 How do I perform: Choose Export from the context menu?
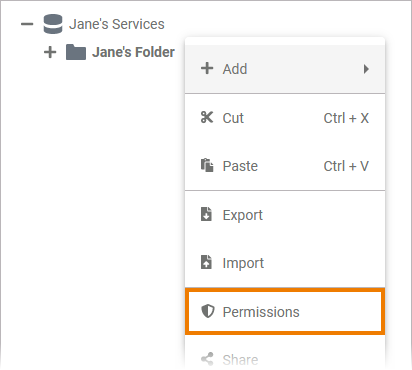click(x=285, y=215)
